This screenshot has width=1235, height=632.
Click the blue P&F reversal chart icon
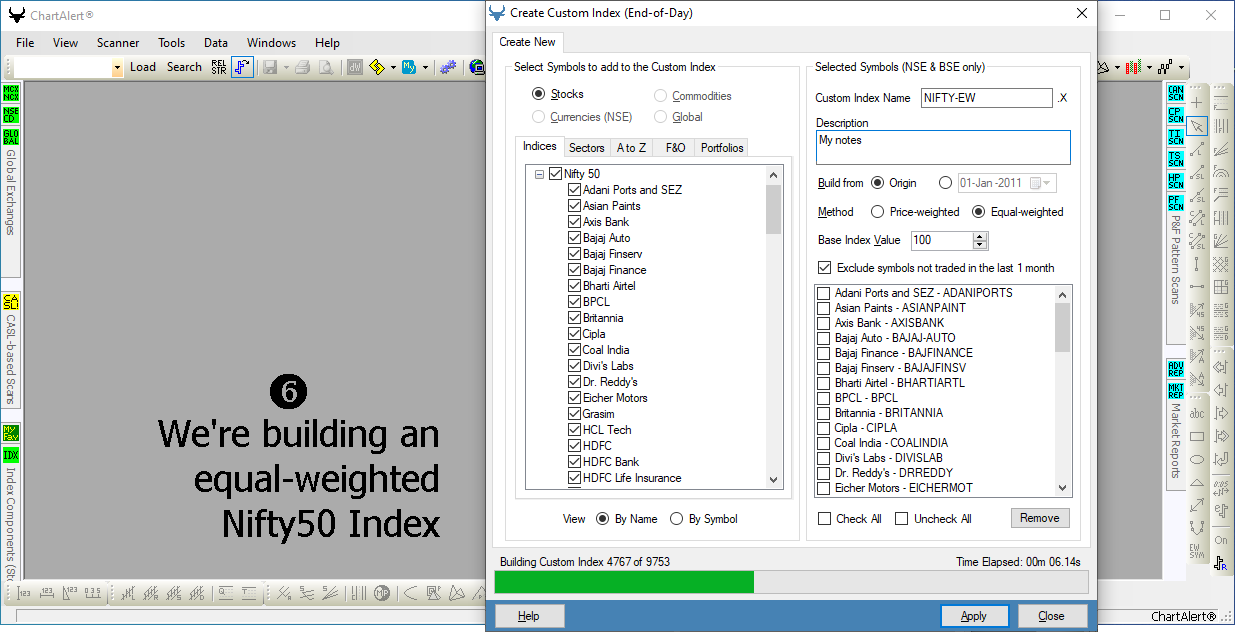[x=243, y=67]
